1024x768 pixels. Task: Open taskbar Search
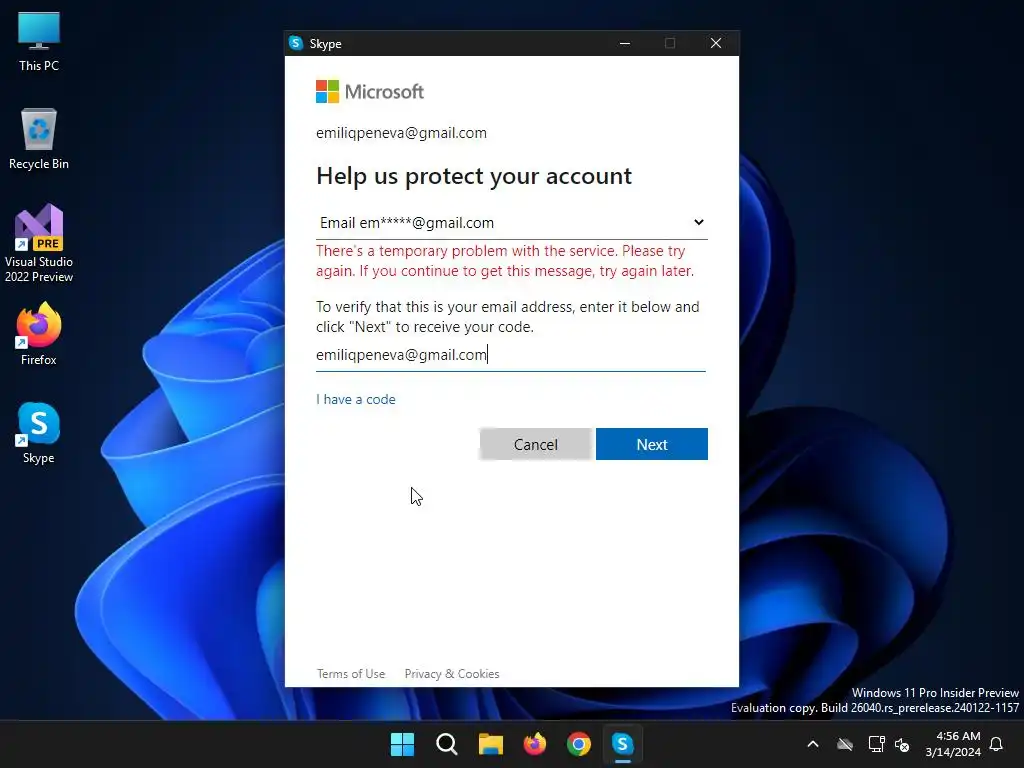[447, 744]
